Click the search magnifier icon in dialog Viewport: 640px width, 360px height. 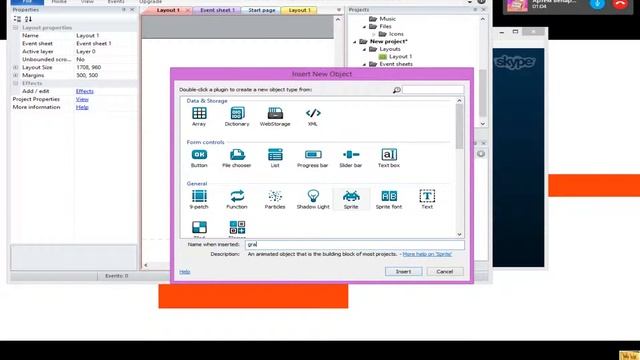pos(396,90)
